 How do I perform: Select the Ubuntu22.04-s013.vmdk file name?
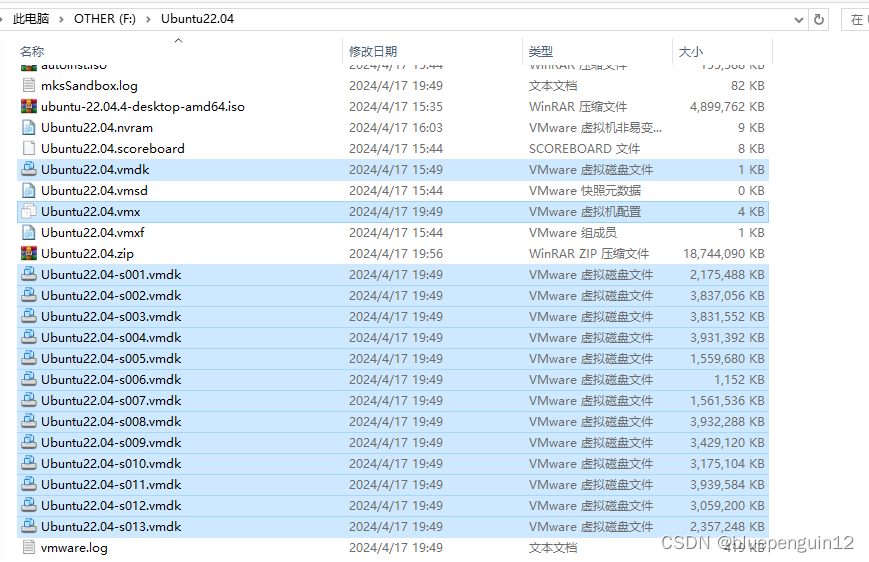pos(111,527)
